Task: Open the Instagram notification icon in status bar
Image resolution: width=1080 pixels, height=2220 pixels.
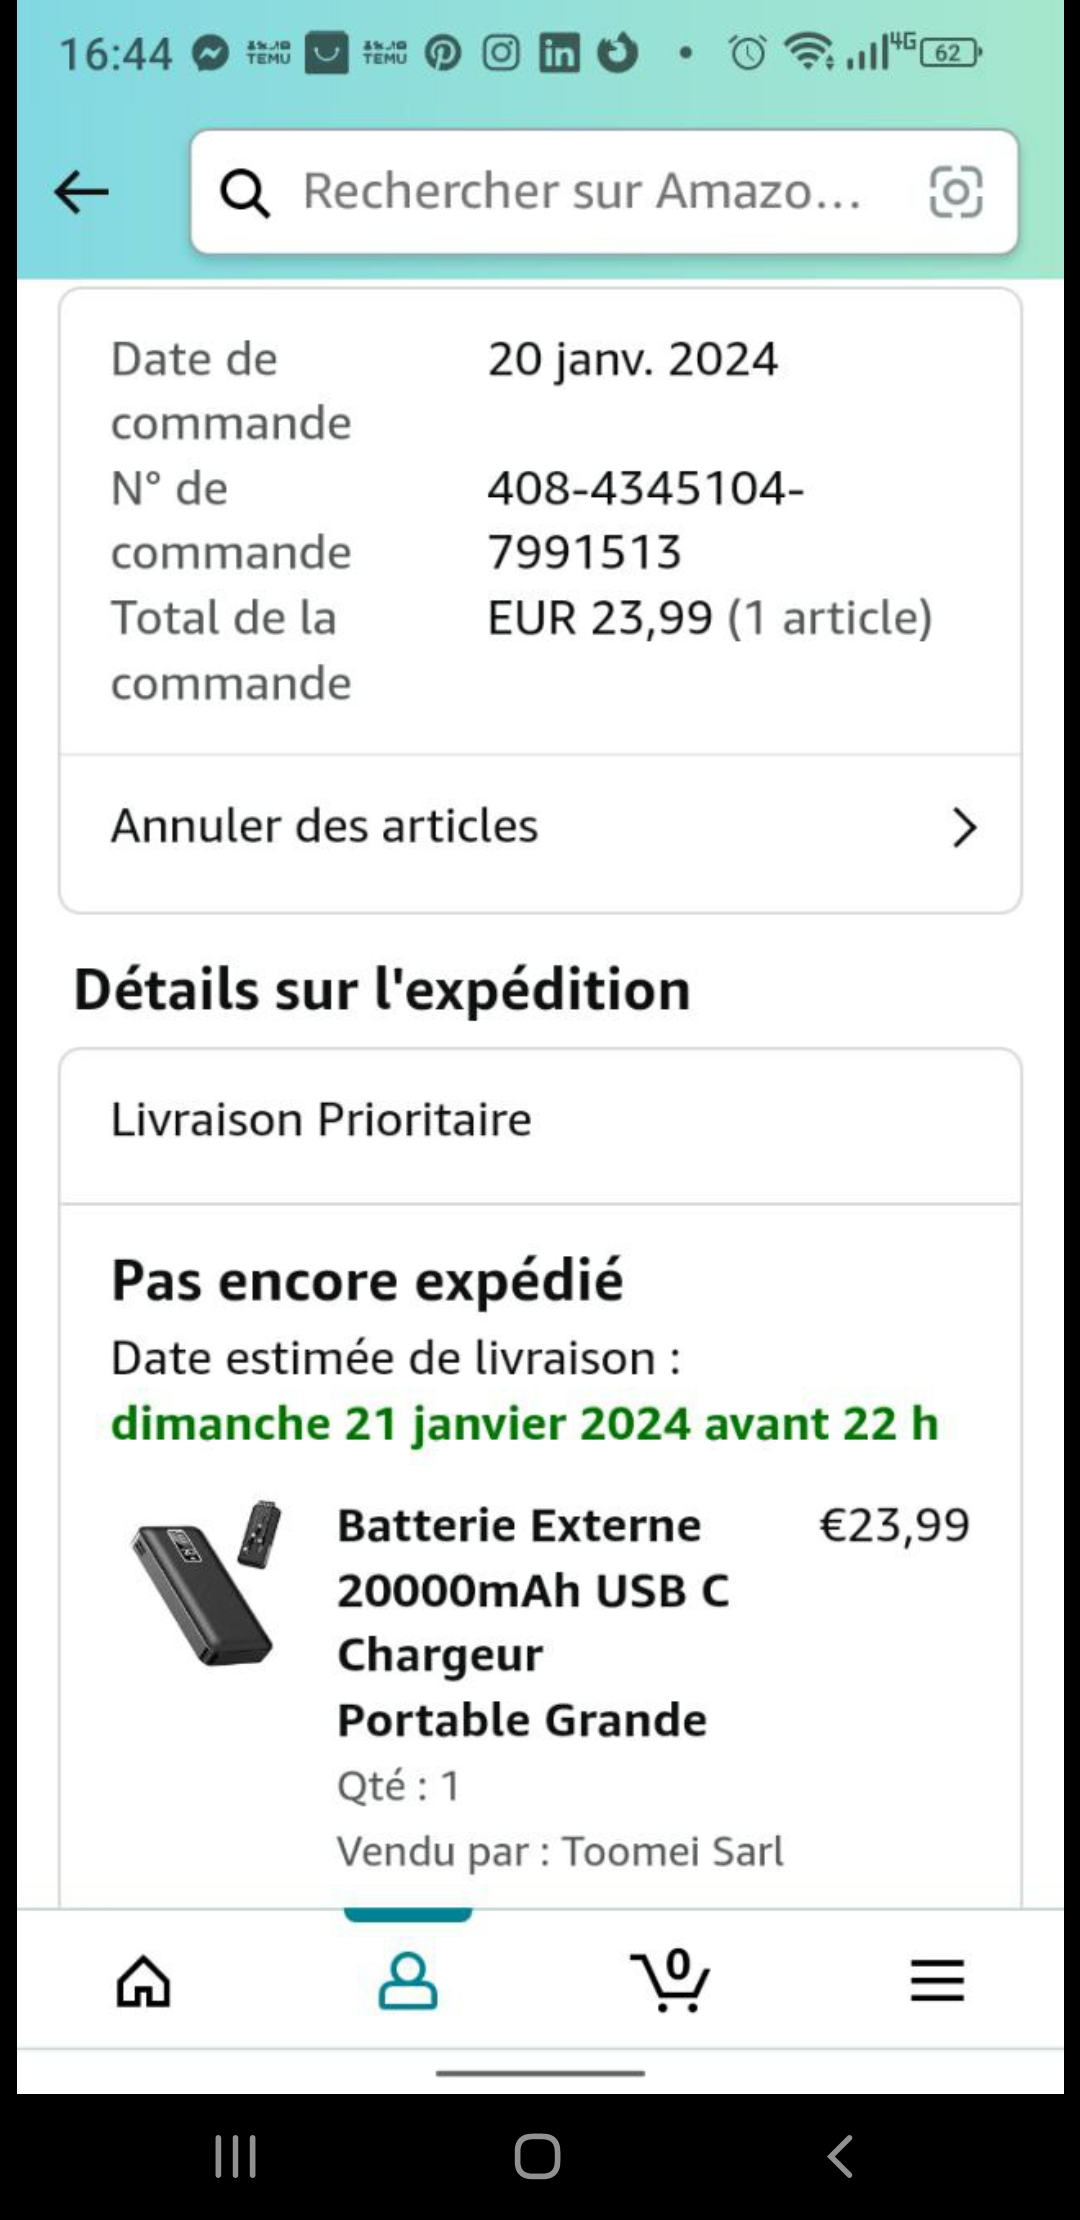Action: pos(501,52)
